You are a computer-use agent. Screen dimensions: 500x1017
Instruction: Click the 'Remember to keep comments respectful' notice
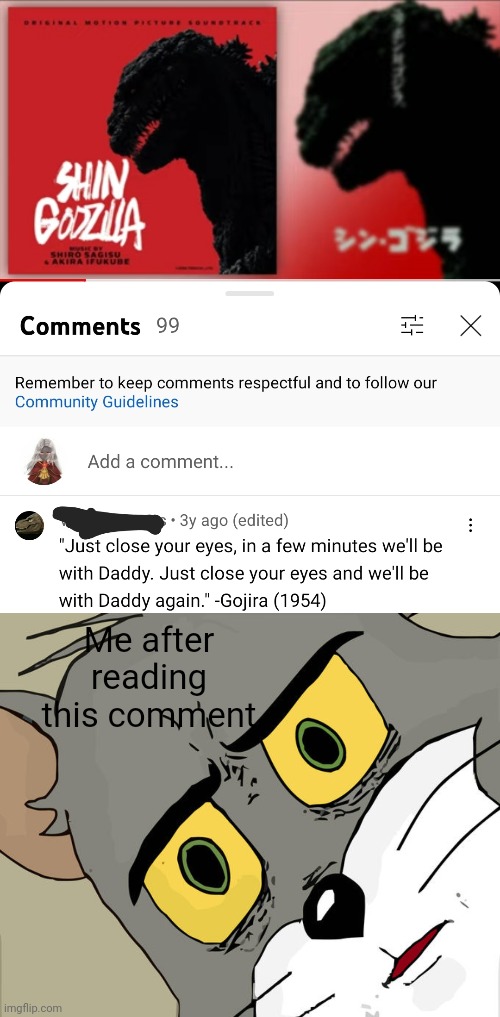[x=226, y=383]
